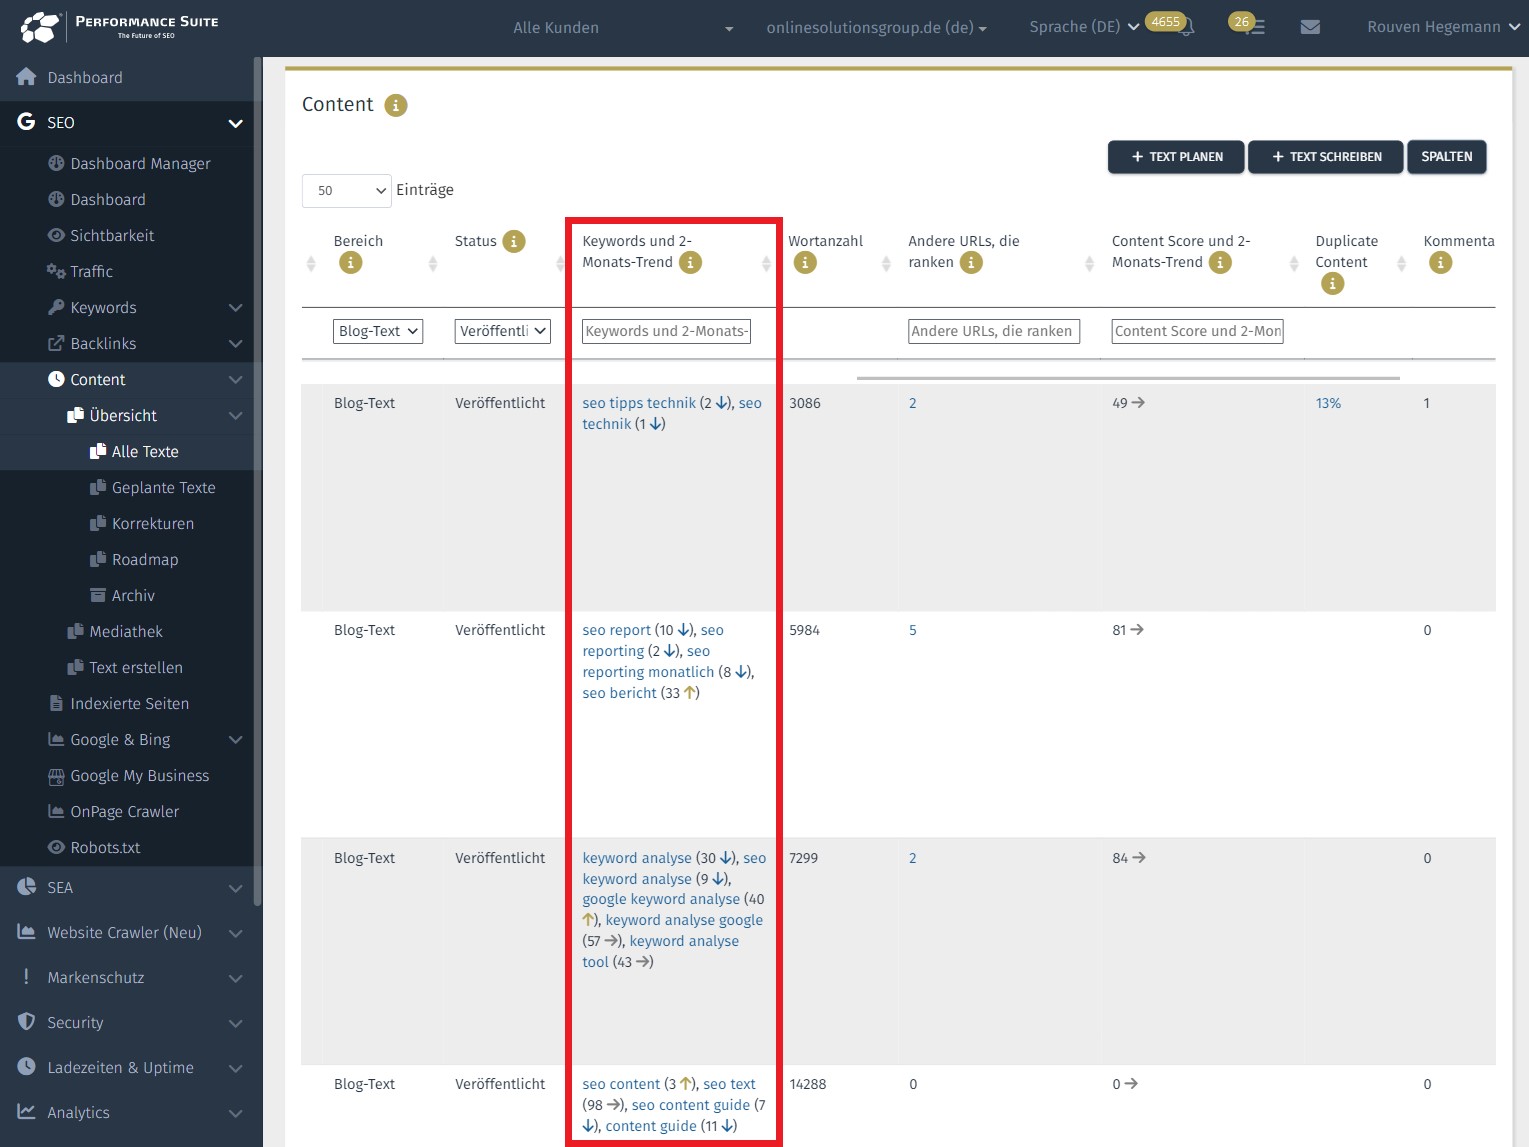Click the Content Score filter input field
1529x1147 pixels.
point(1198,331)
